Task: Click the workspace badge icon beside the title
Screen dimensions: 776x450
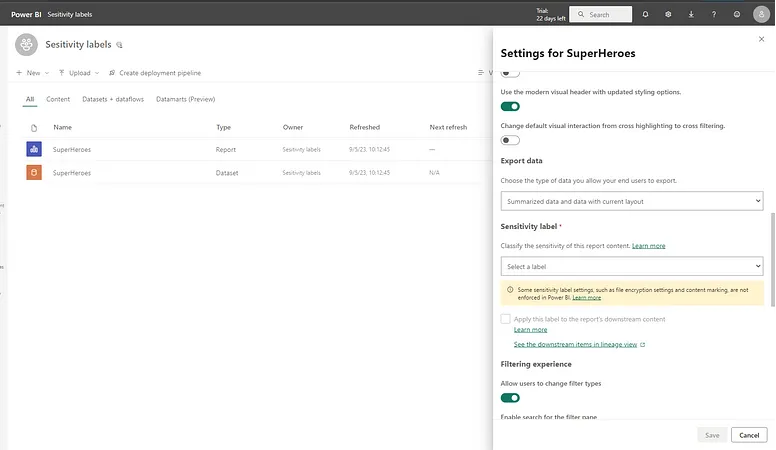Action: point(119,45)
